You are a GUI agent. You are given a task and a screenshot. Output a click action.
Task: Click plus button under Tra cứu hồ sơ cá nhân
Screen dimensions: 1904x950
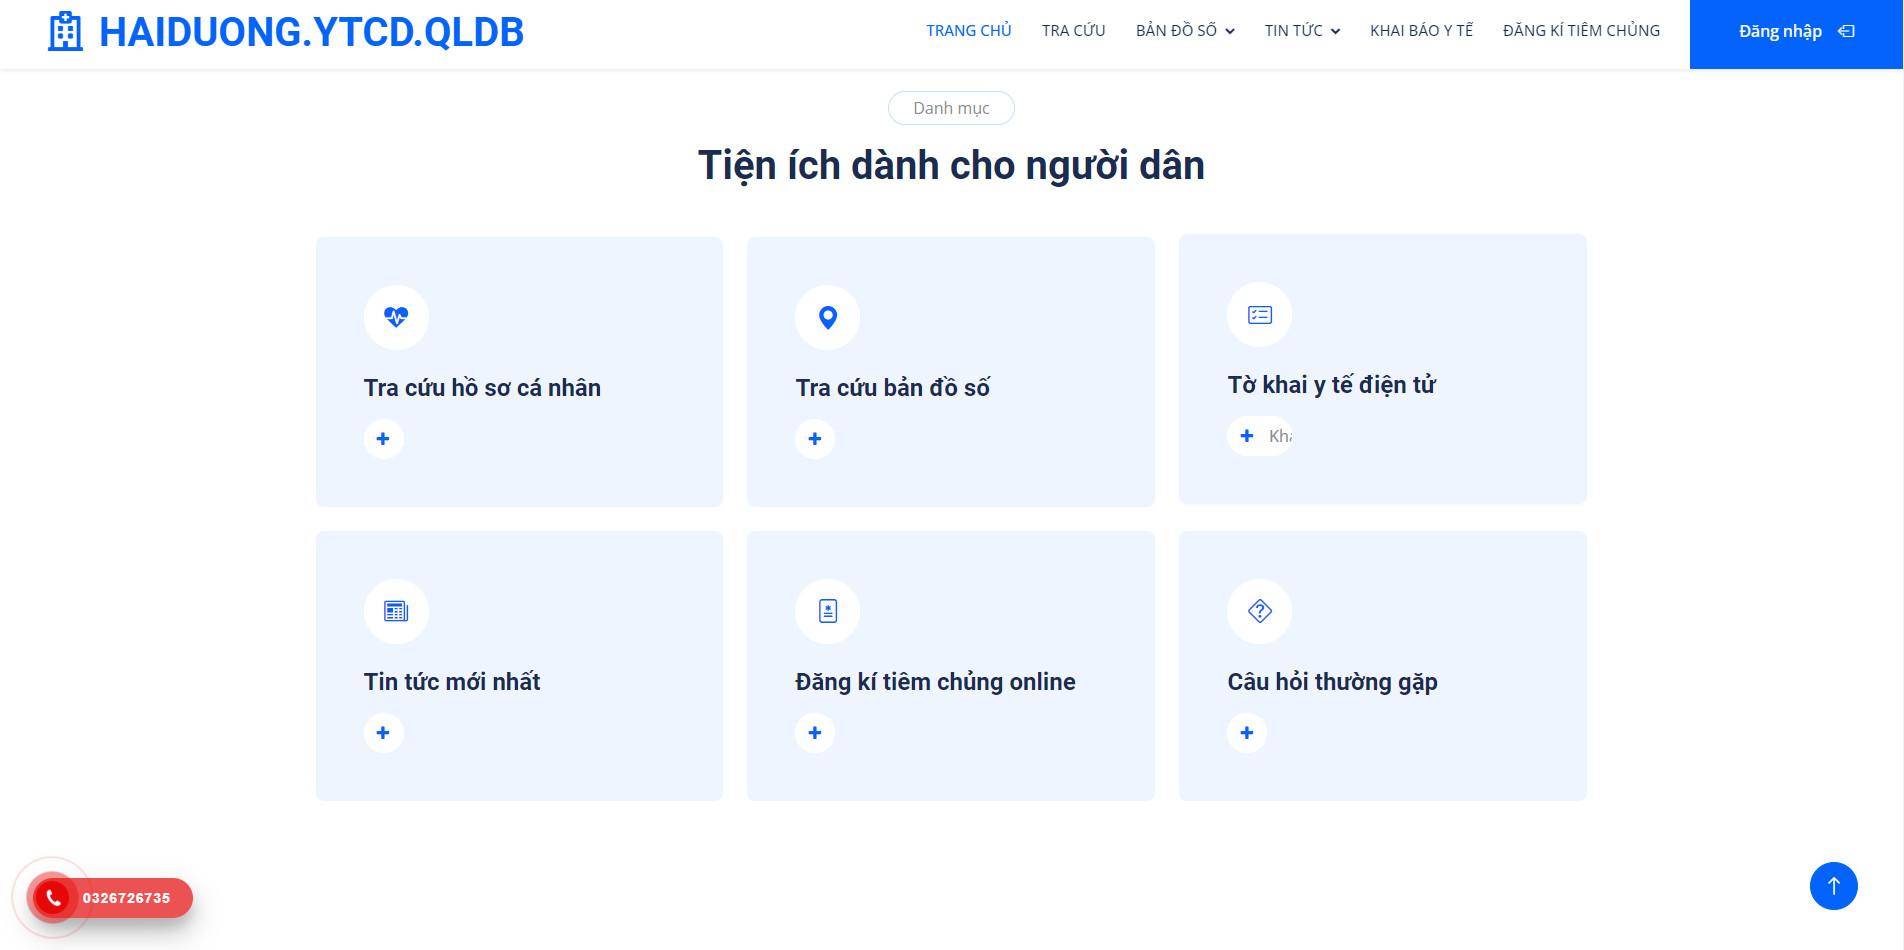tap(383, 439)
